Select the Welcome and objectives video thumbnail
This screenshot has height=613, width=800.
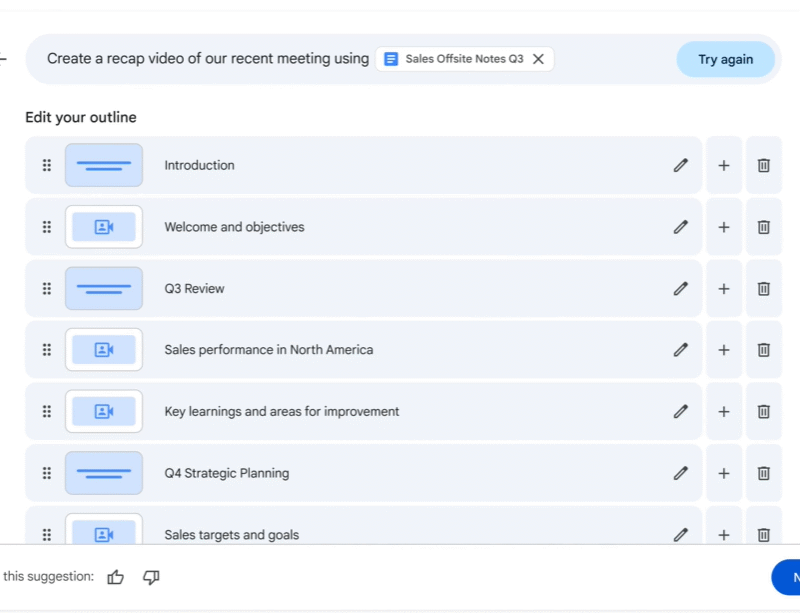[x=104, y=227]
